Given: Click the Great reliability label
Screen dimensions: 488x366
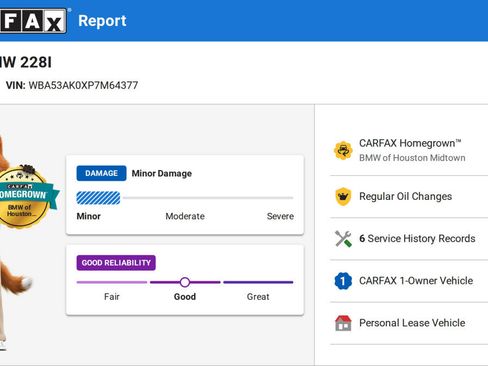Looking at the screenshot, I should click(258, 297).
